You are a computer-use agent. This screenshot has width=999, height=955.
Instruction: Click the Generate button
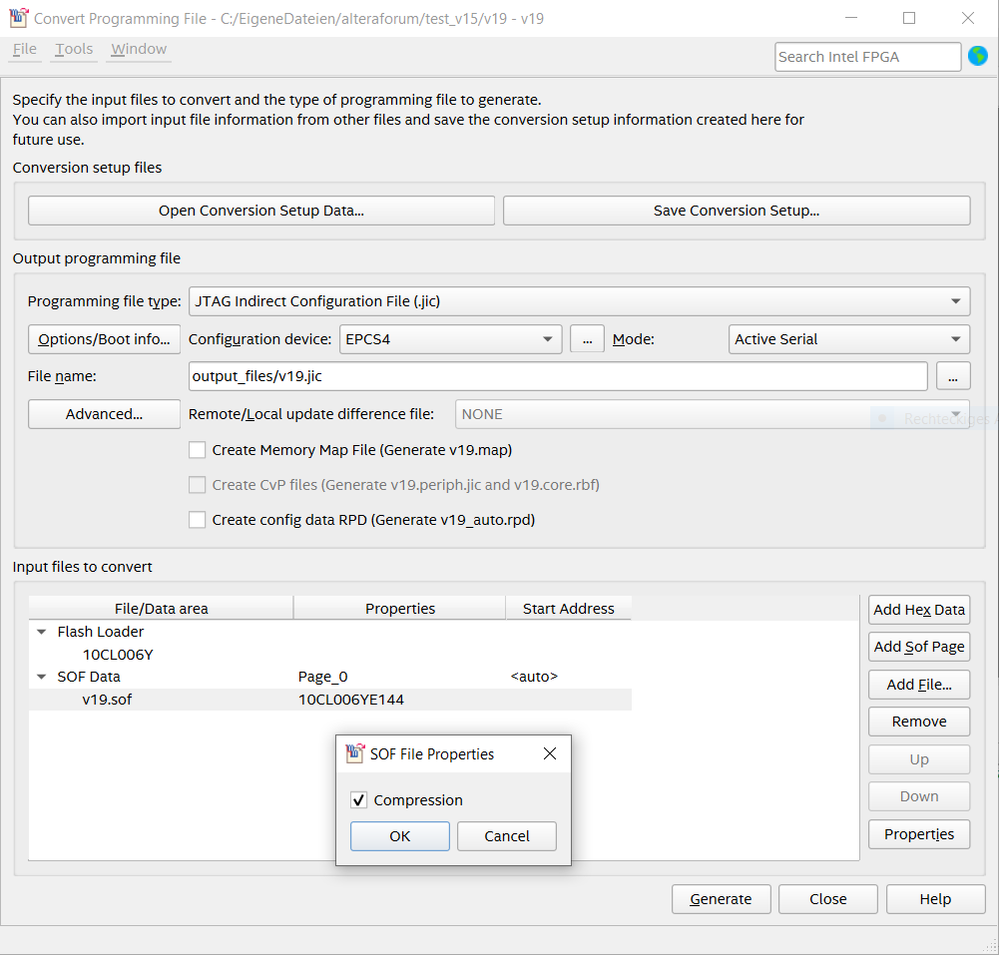pyautogui.click(x=721, y=899)
